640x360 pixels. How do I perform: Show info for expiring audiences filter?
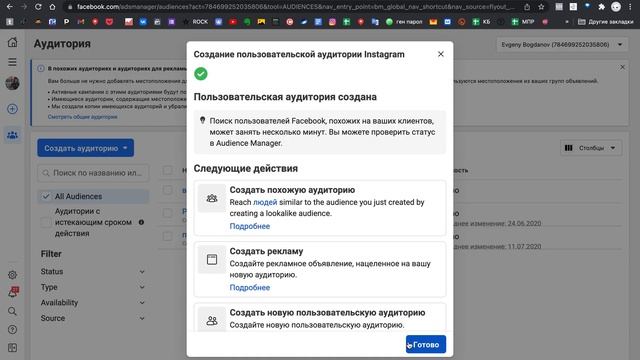click(141, 222)
